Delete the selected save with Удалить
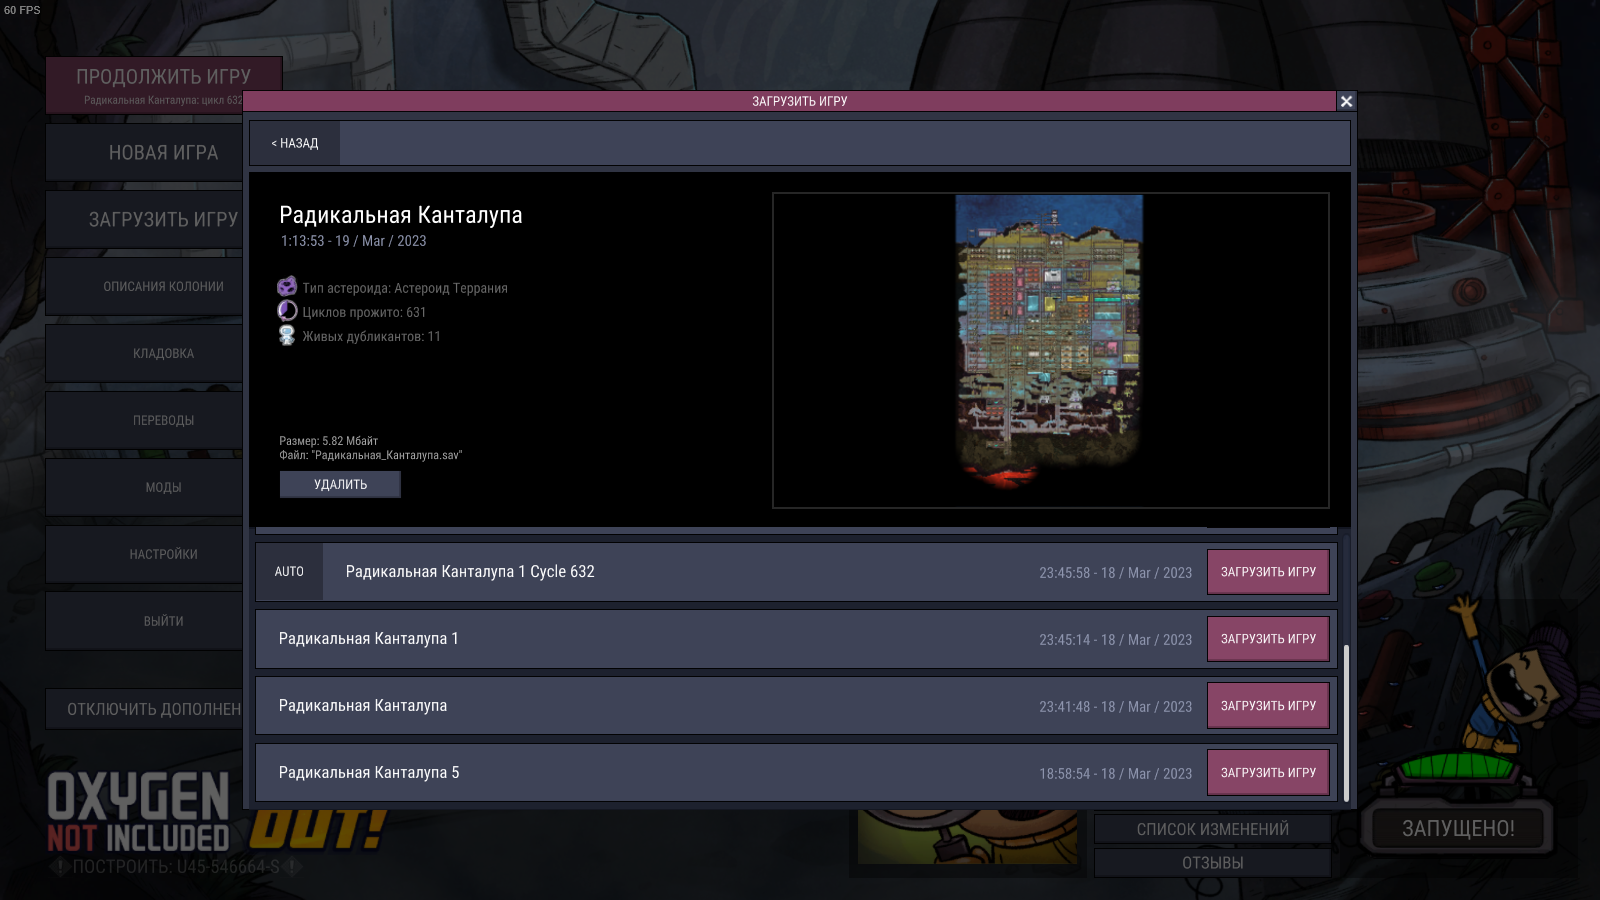This screenshot has height=900, width=1600. tap(340, 485)
